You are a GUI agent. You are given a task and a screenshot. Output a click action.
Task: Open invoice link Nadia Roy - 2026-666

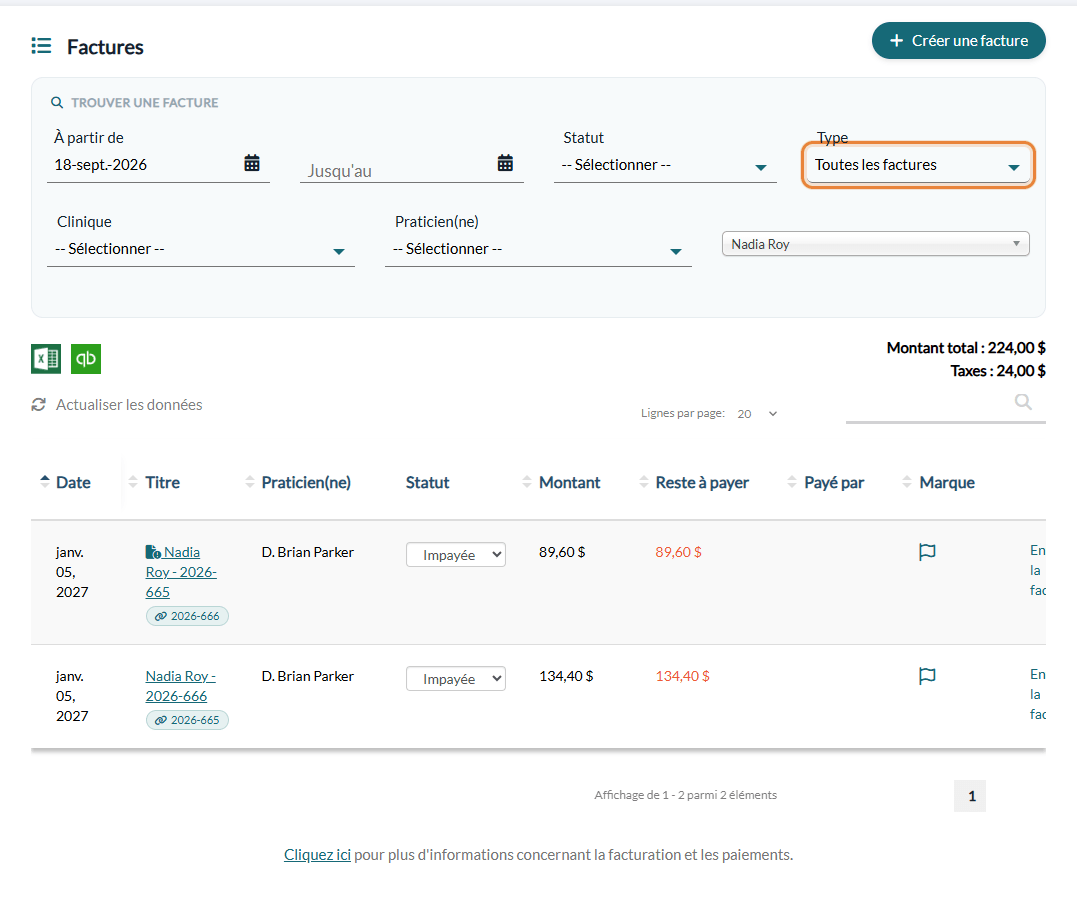click(181, 686)
